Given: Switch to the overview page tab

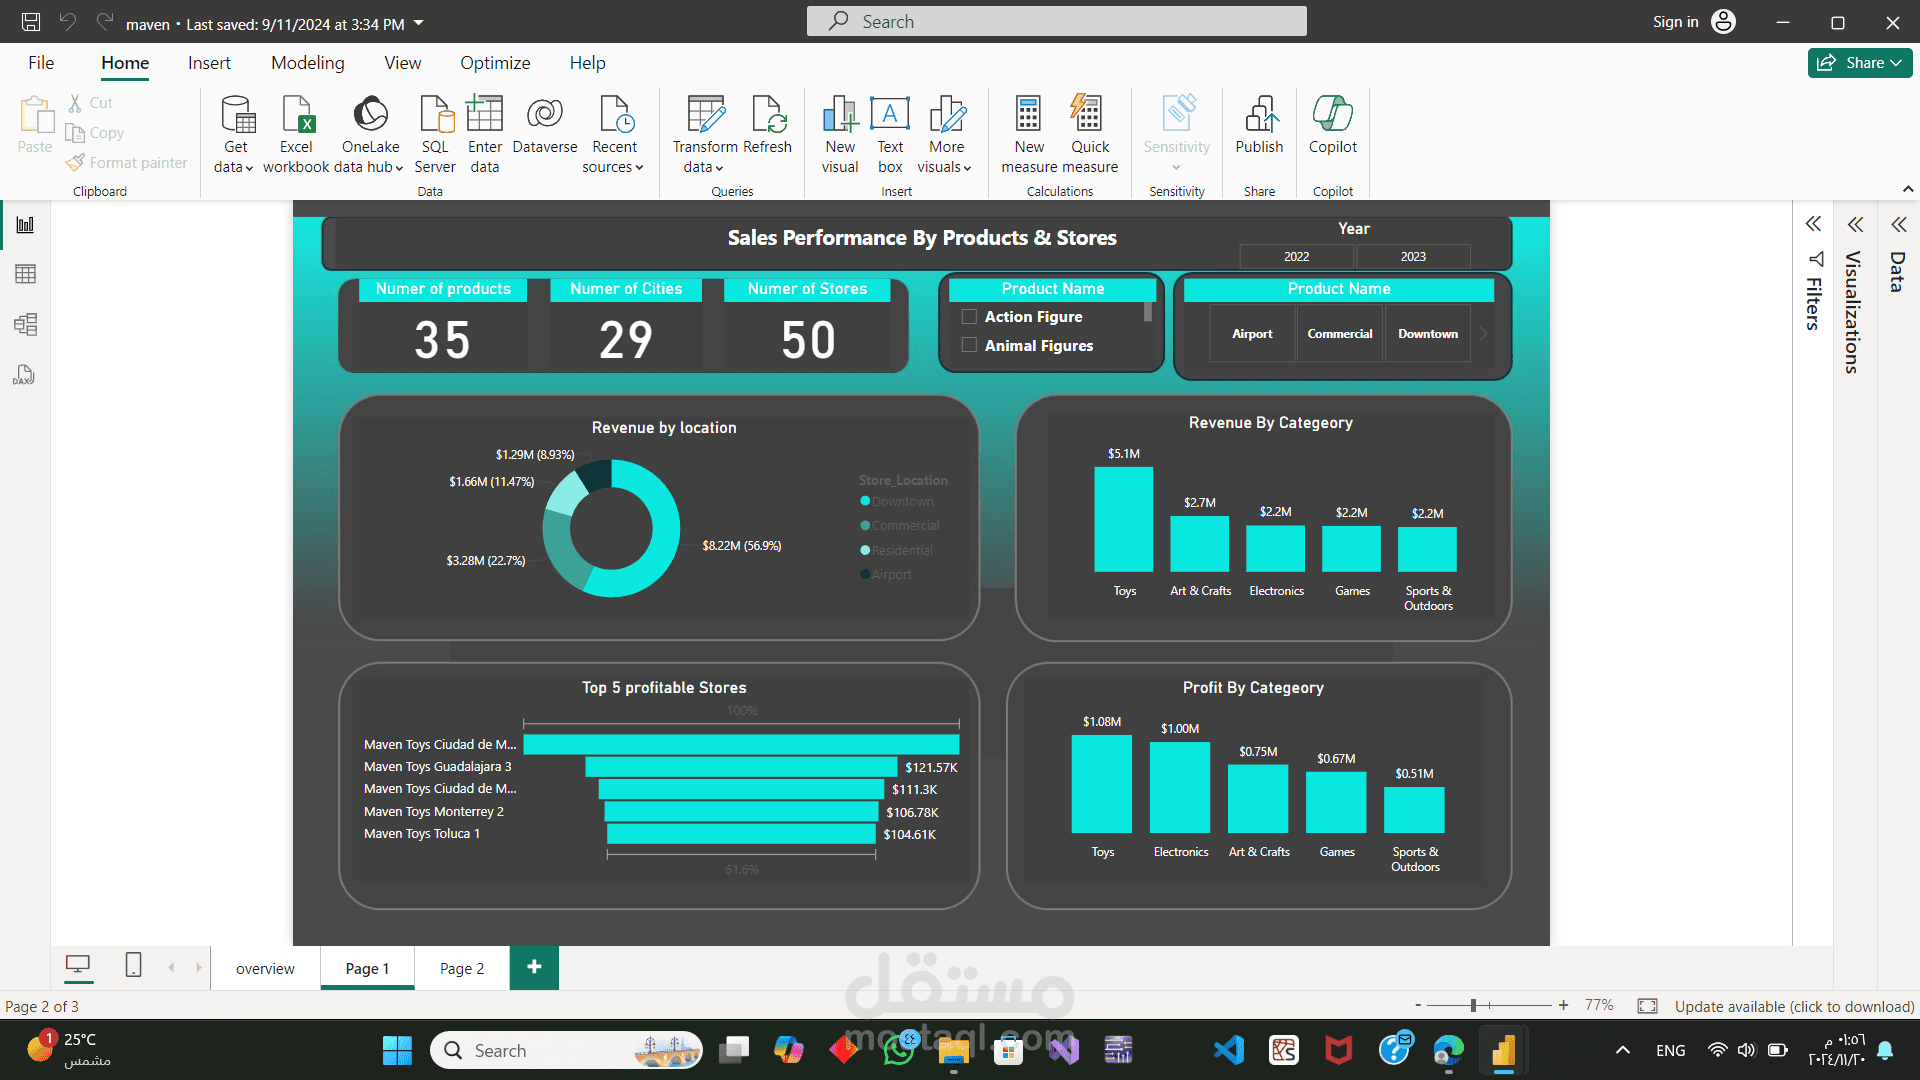Looking at the screenshot, I should click(x=265, y=968).
